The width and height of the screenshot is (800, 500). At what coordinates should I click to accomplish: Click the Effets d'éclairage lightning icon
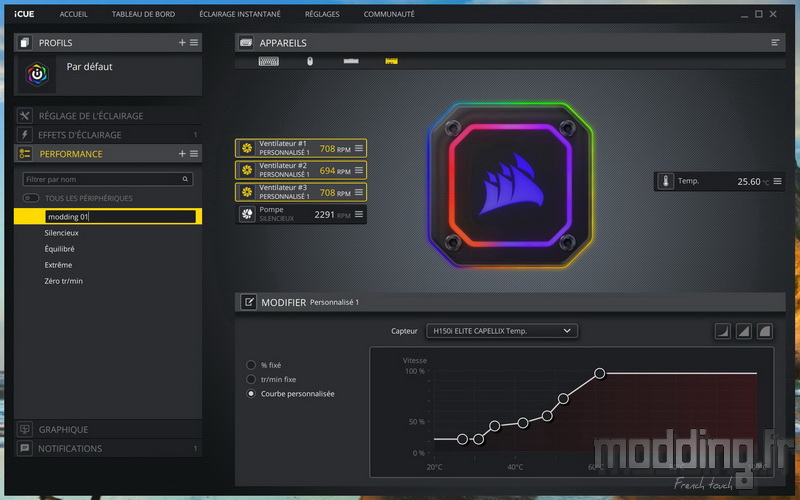pyautogui.click(x=24, y=135)
